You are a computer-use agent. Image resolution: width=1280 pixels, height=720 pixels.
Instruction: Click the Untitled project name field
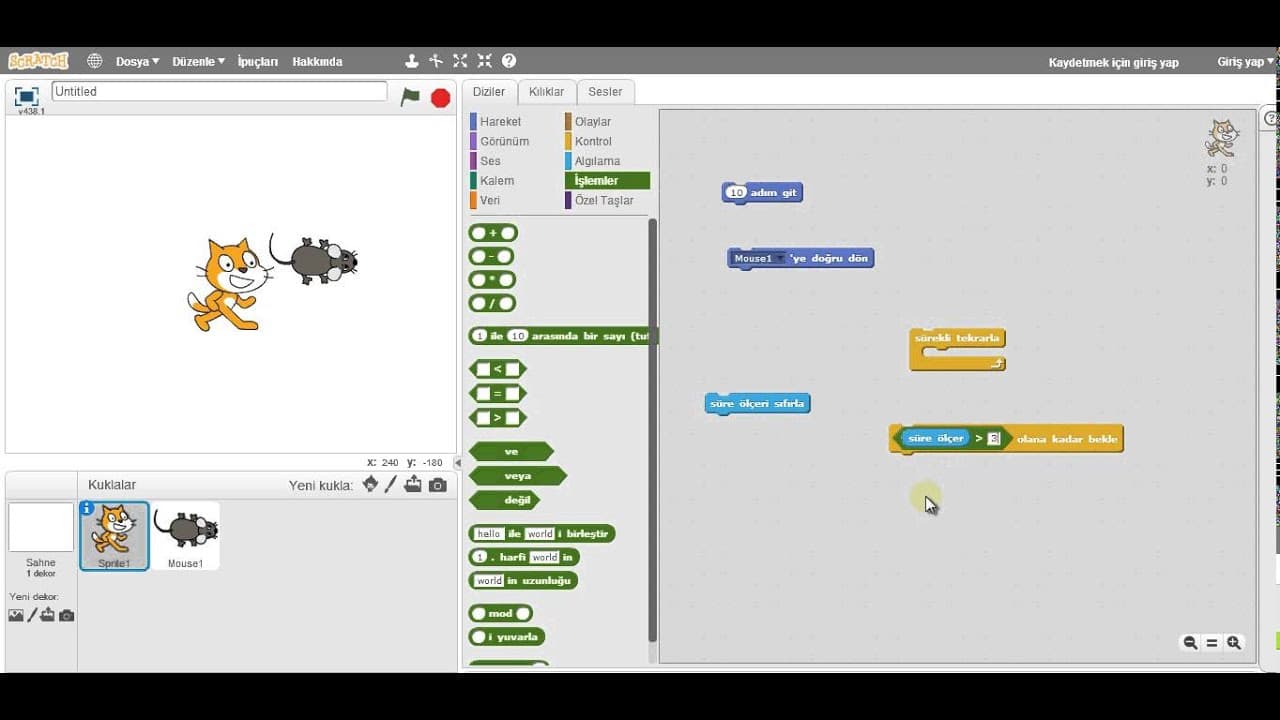219,91
